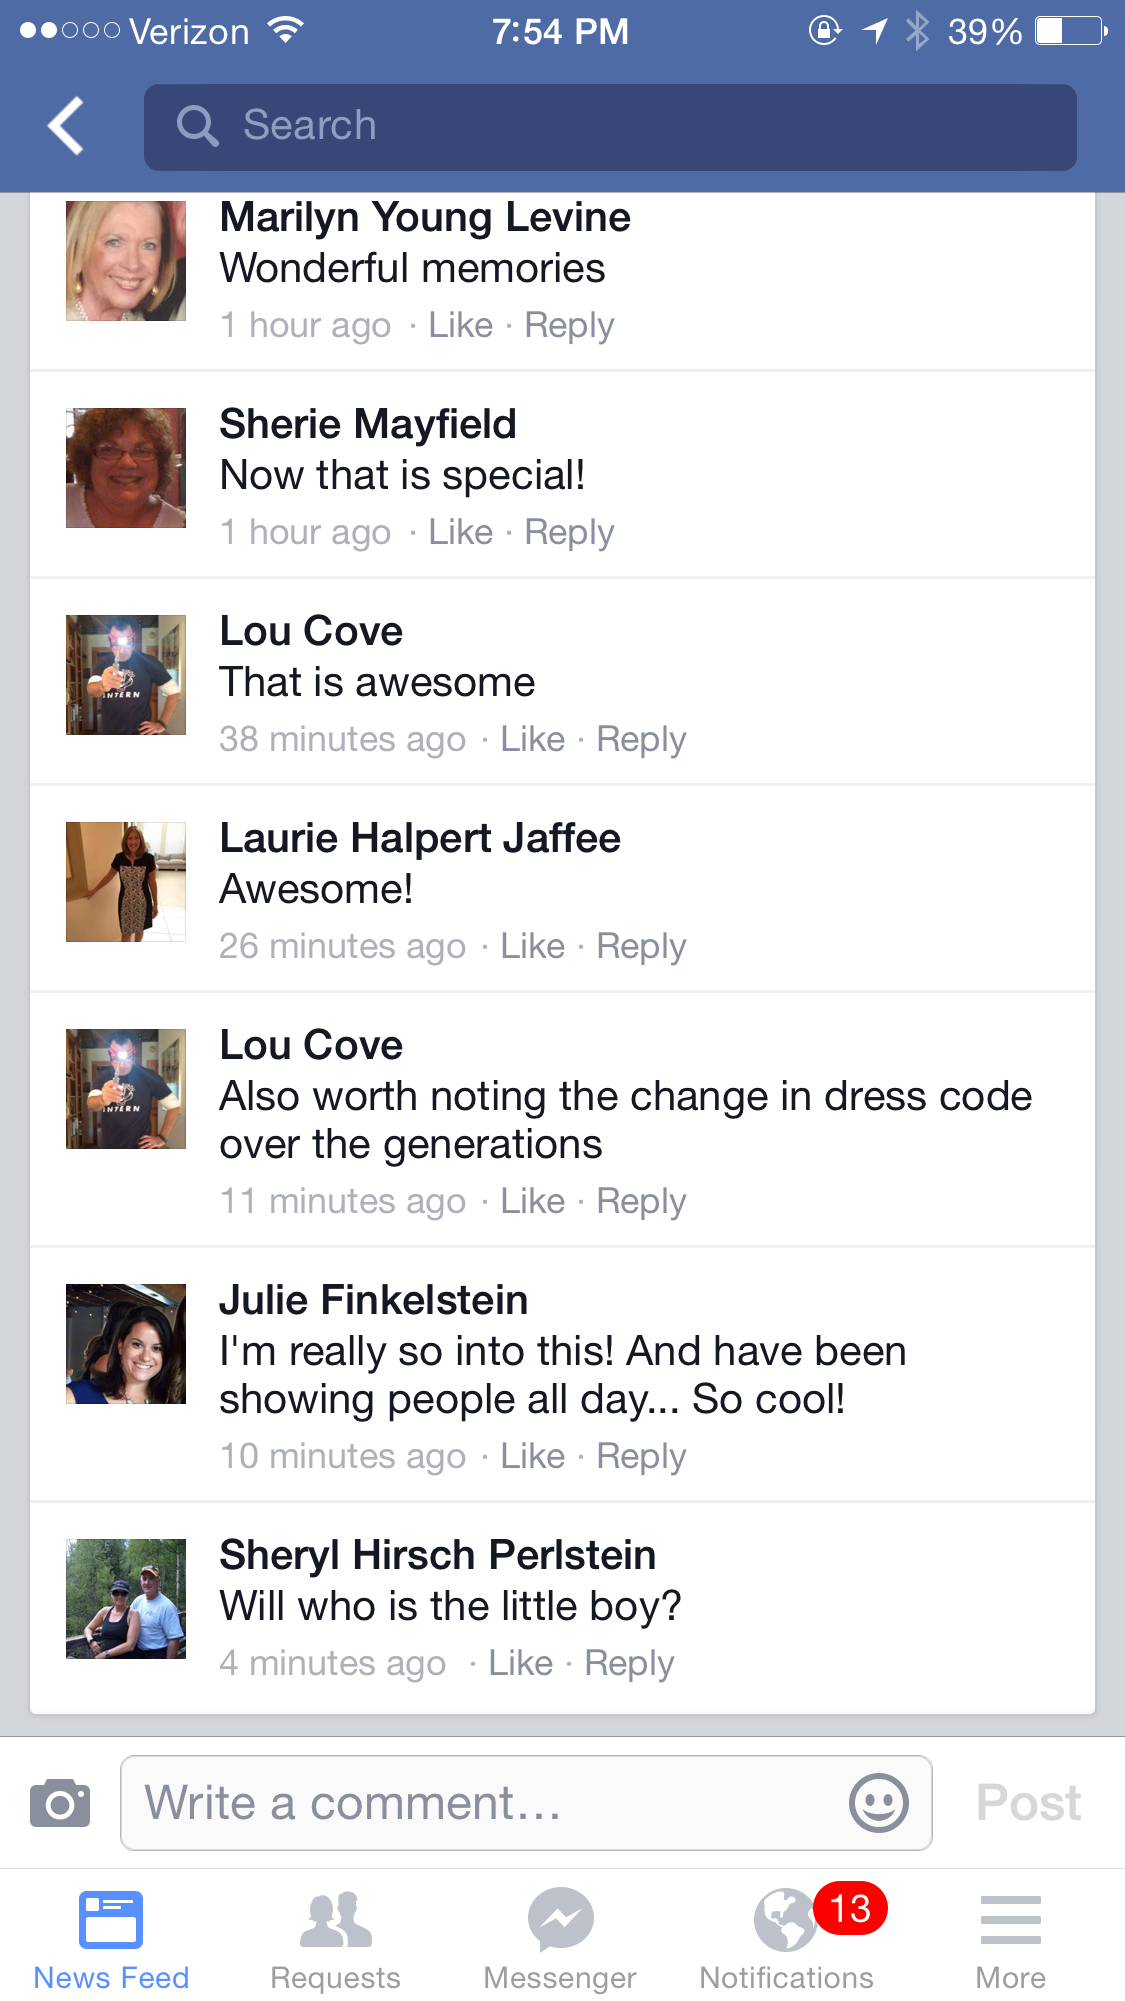Open the More menu tab
The image size is (1125, 2001).
1010,1940
